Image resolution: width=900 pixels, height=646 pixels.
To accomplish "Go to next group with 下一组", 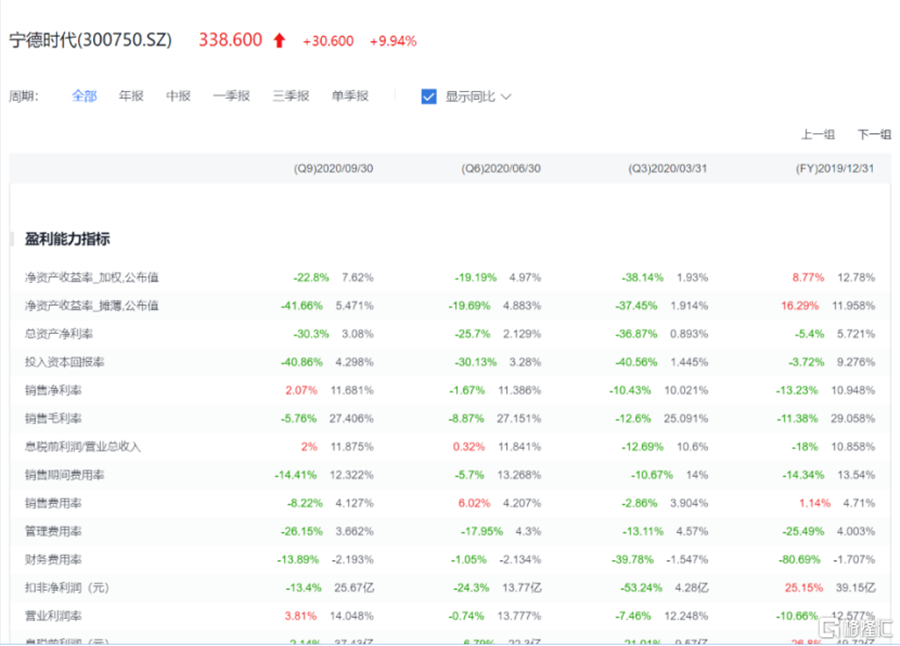I will pyautogui.click(x=873, y=134).
